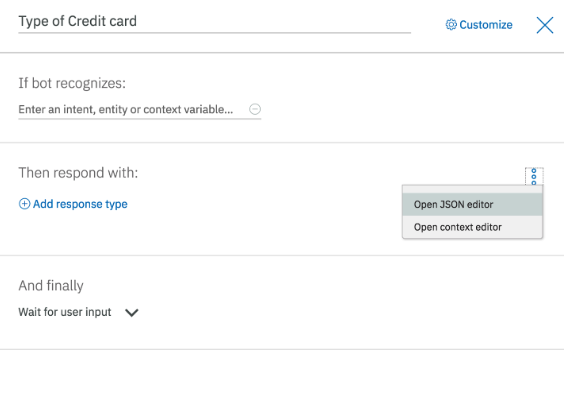Click the blank area of the node name field
570x394 pixels.
click(273, 22)
